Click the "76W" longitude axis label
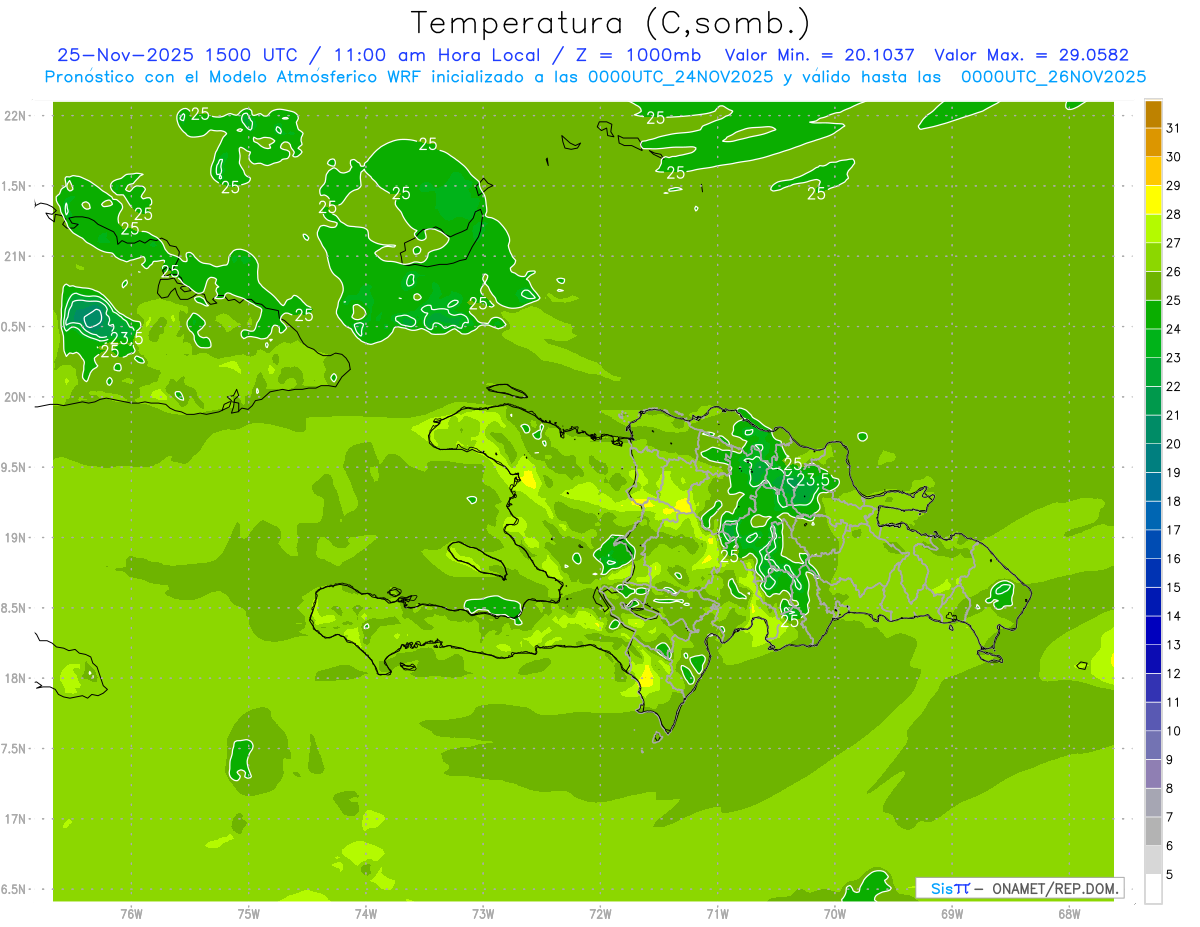1200x927 pixels. pos(131,914)
